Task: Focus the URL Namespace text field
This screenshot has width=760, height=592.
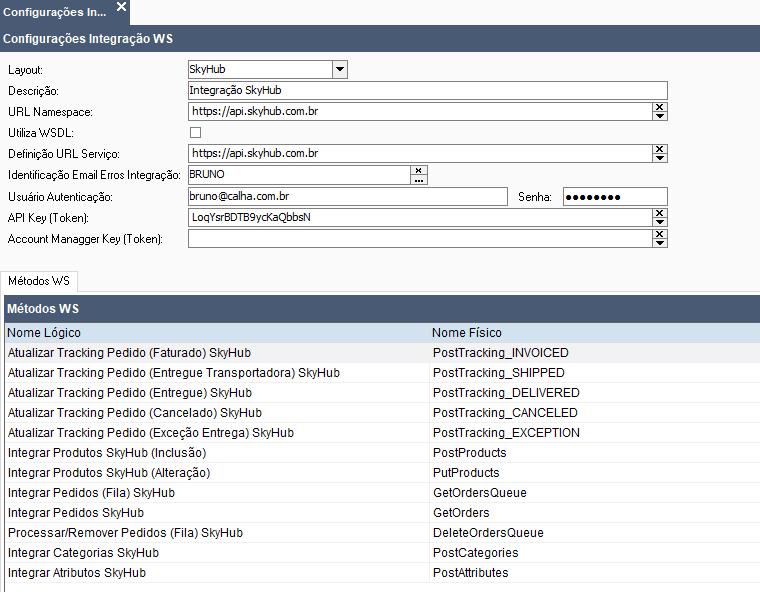Action: coord(420,112)
